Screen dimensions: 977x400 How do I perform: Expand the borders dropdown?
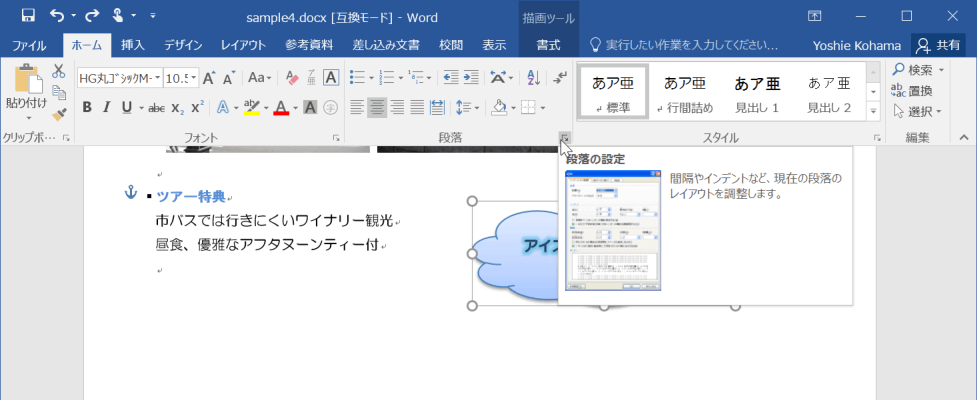(x=543, y=108)
